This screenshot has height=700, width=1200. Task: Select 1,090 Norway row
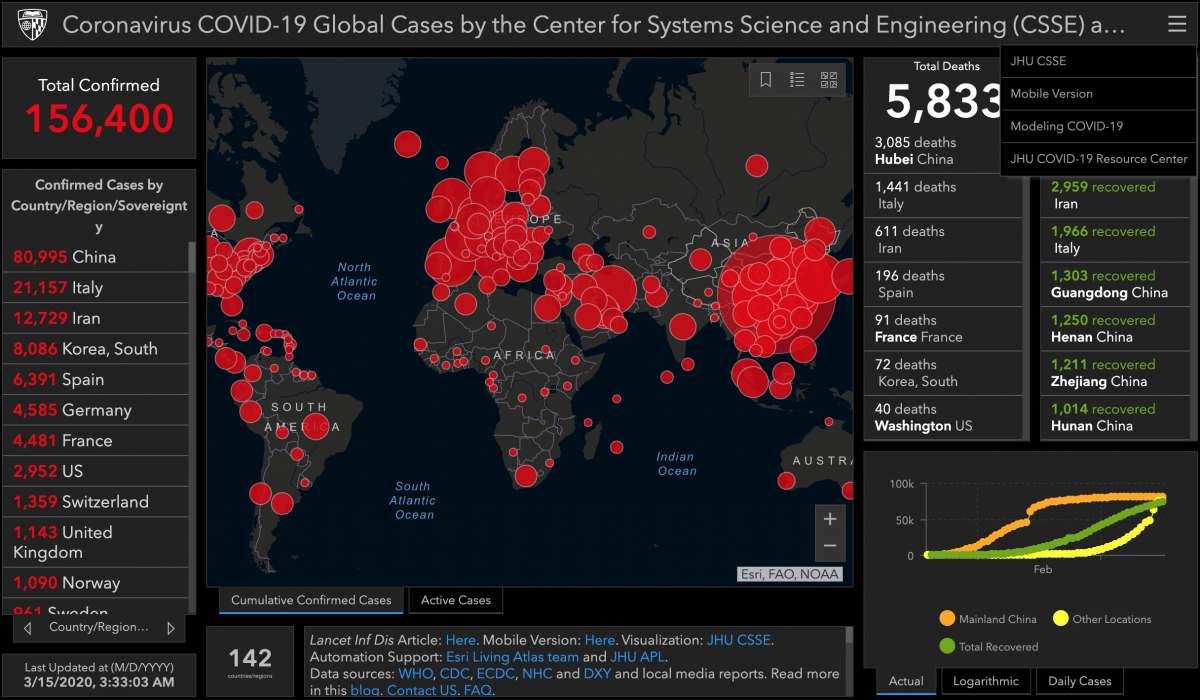point(95,583)
